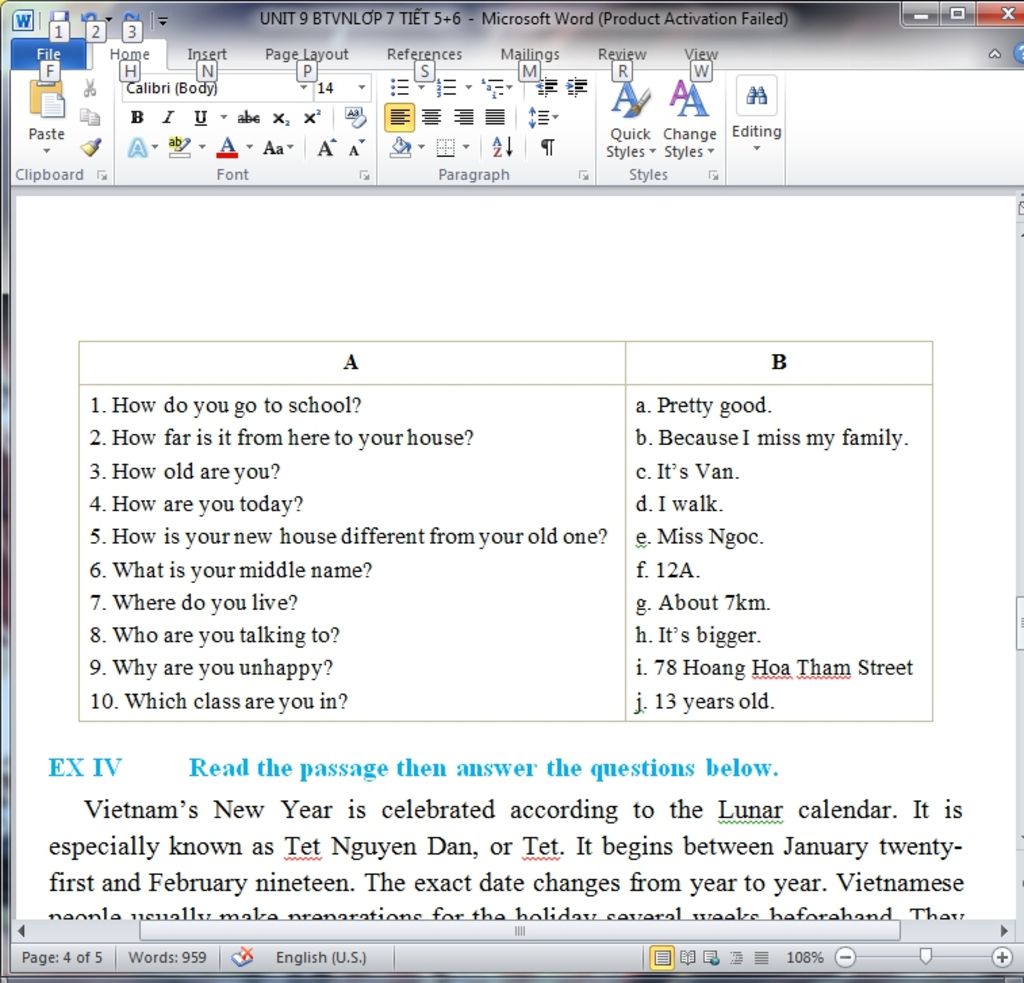The image size is (1024, 983).
Task: Apply subscript formatting
Action: click(x=281, y=118)
